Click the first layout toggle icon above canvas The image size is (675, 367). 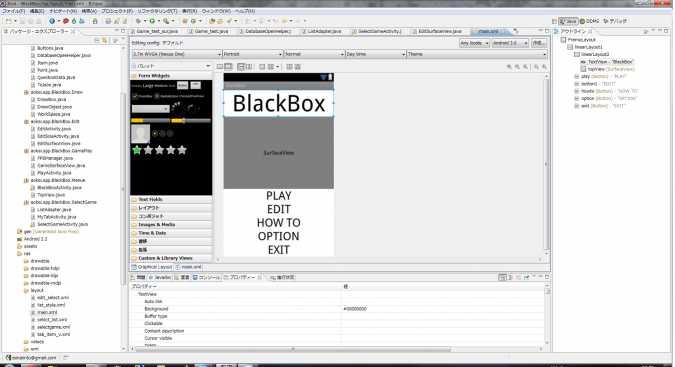click(x=220, y=67)
